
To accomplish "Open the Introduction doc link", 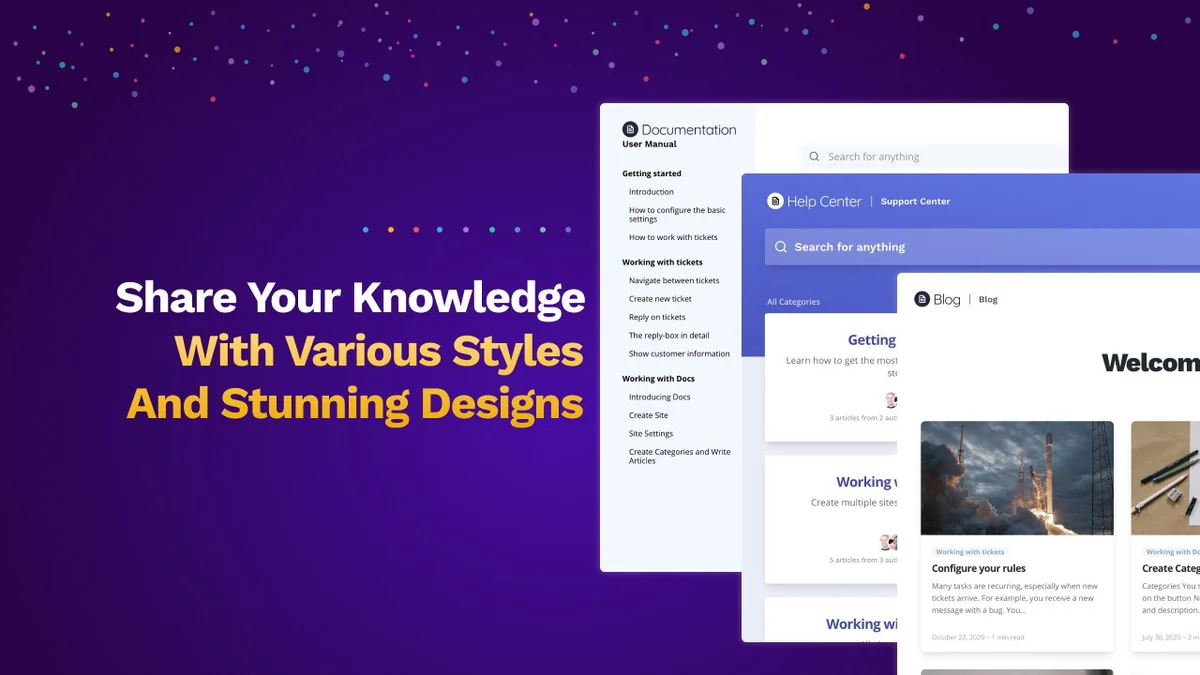I will coord(651,192).
